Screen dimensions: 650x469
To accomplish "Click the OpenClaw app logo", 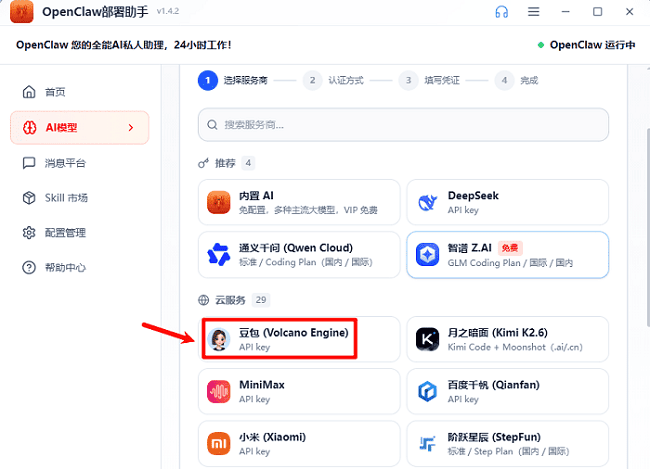I will 22,12.
